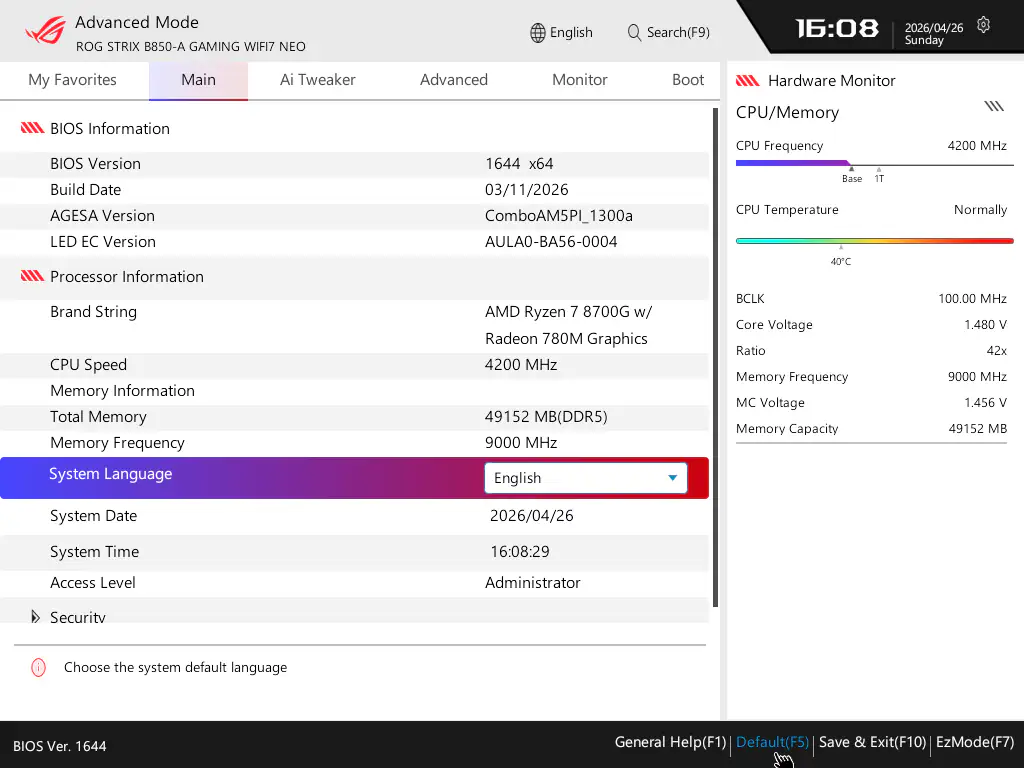Click the Processor Information stripes icon

click(32, 276)
